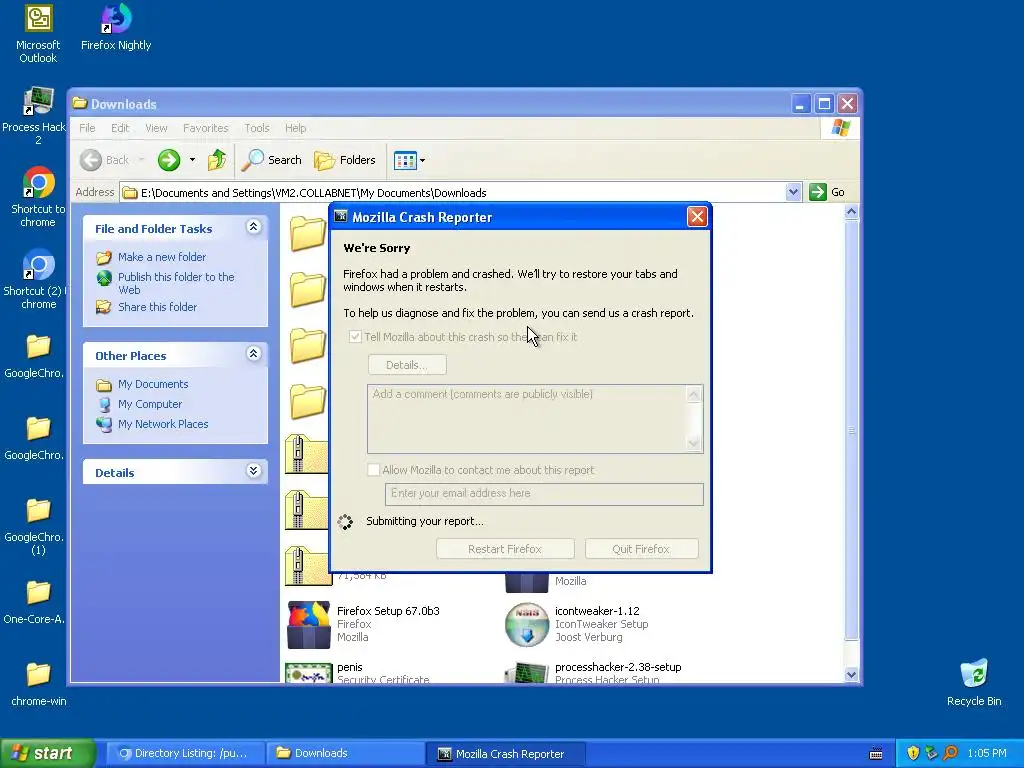Viewport: 1024px width, 768px height.
Task: Click scroll up arrow in Downloads window
Action: [x=851, y=212]
